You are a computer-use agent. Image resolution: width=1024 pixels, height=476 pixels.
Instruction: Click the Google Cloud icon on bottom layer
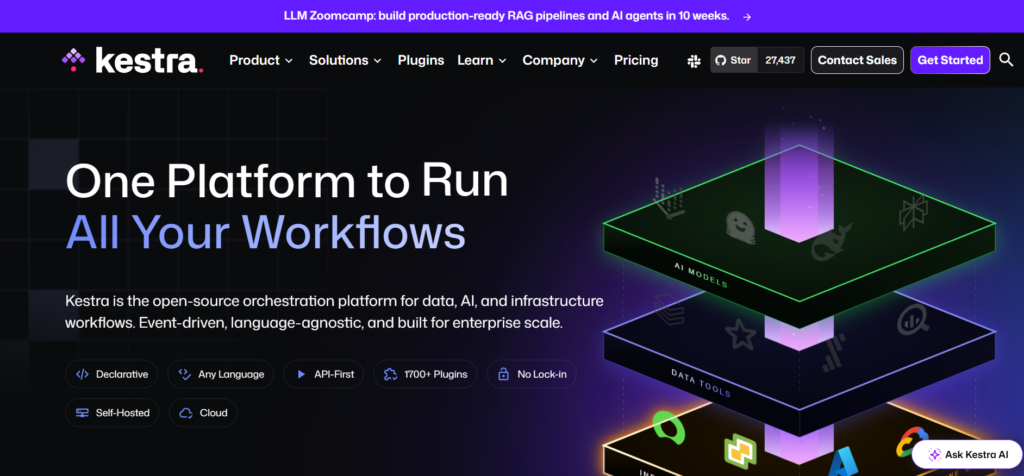click(912, 443)
